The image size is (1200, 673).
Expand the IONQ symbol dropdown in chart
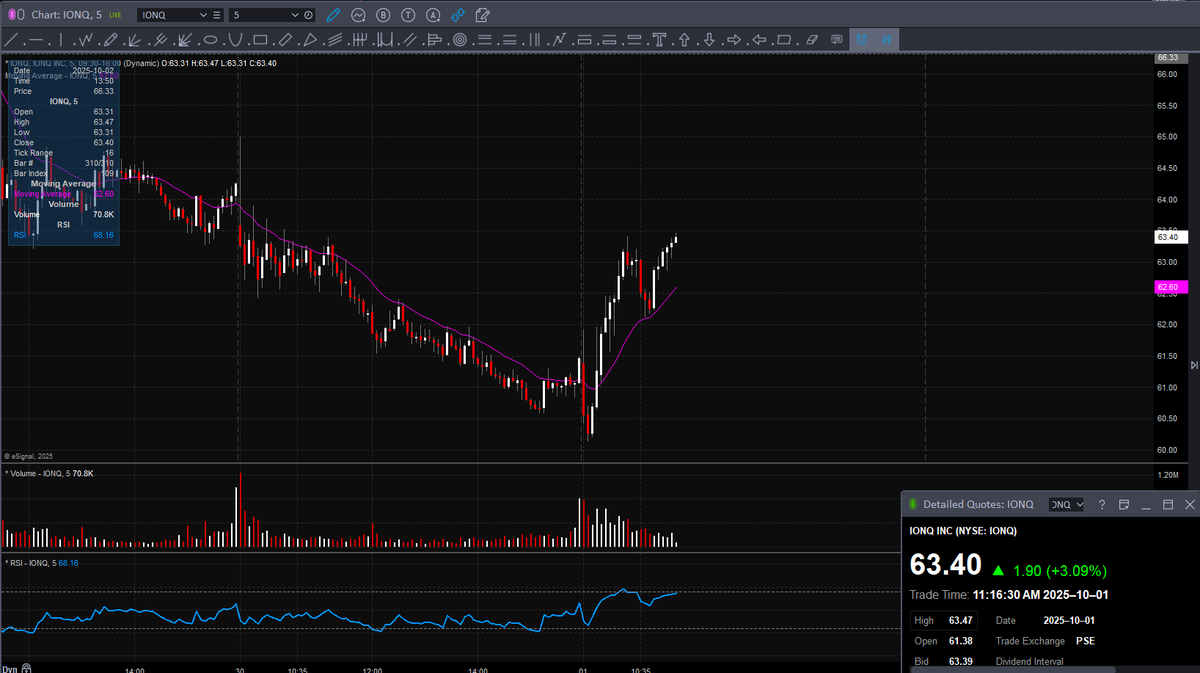click(204, 16)
